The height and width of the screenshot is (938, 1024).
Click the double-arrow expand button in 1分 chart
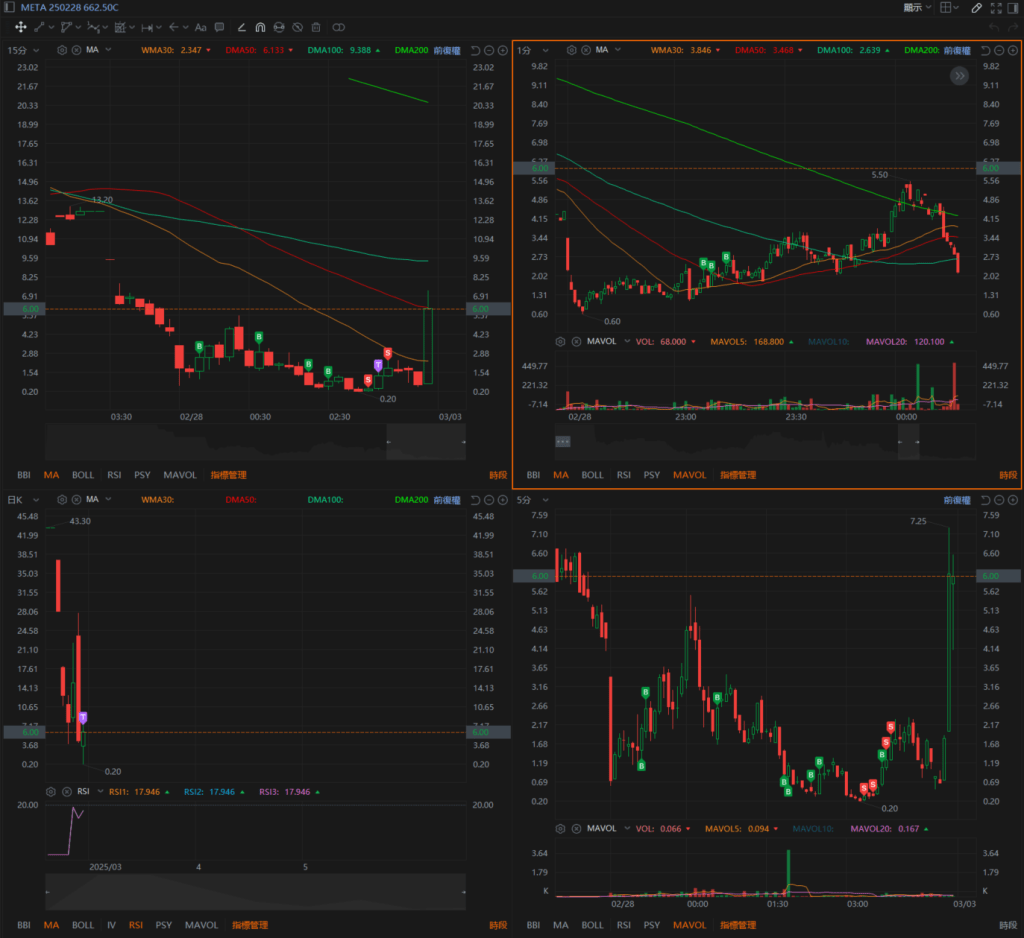959,75
